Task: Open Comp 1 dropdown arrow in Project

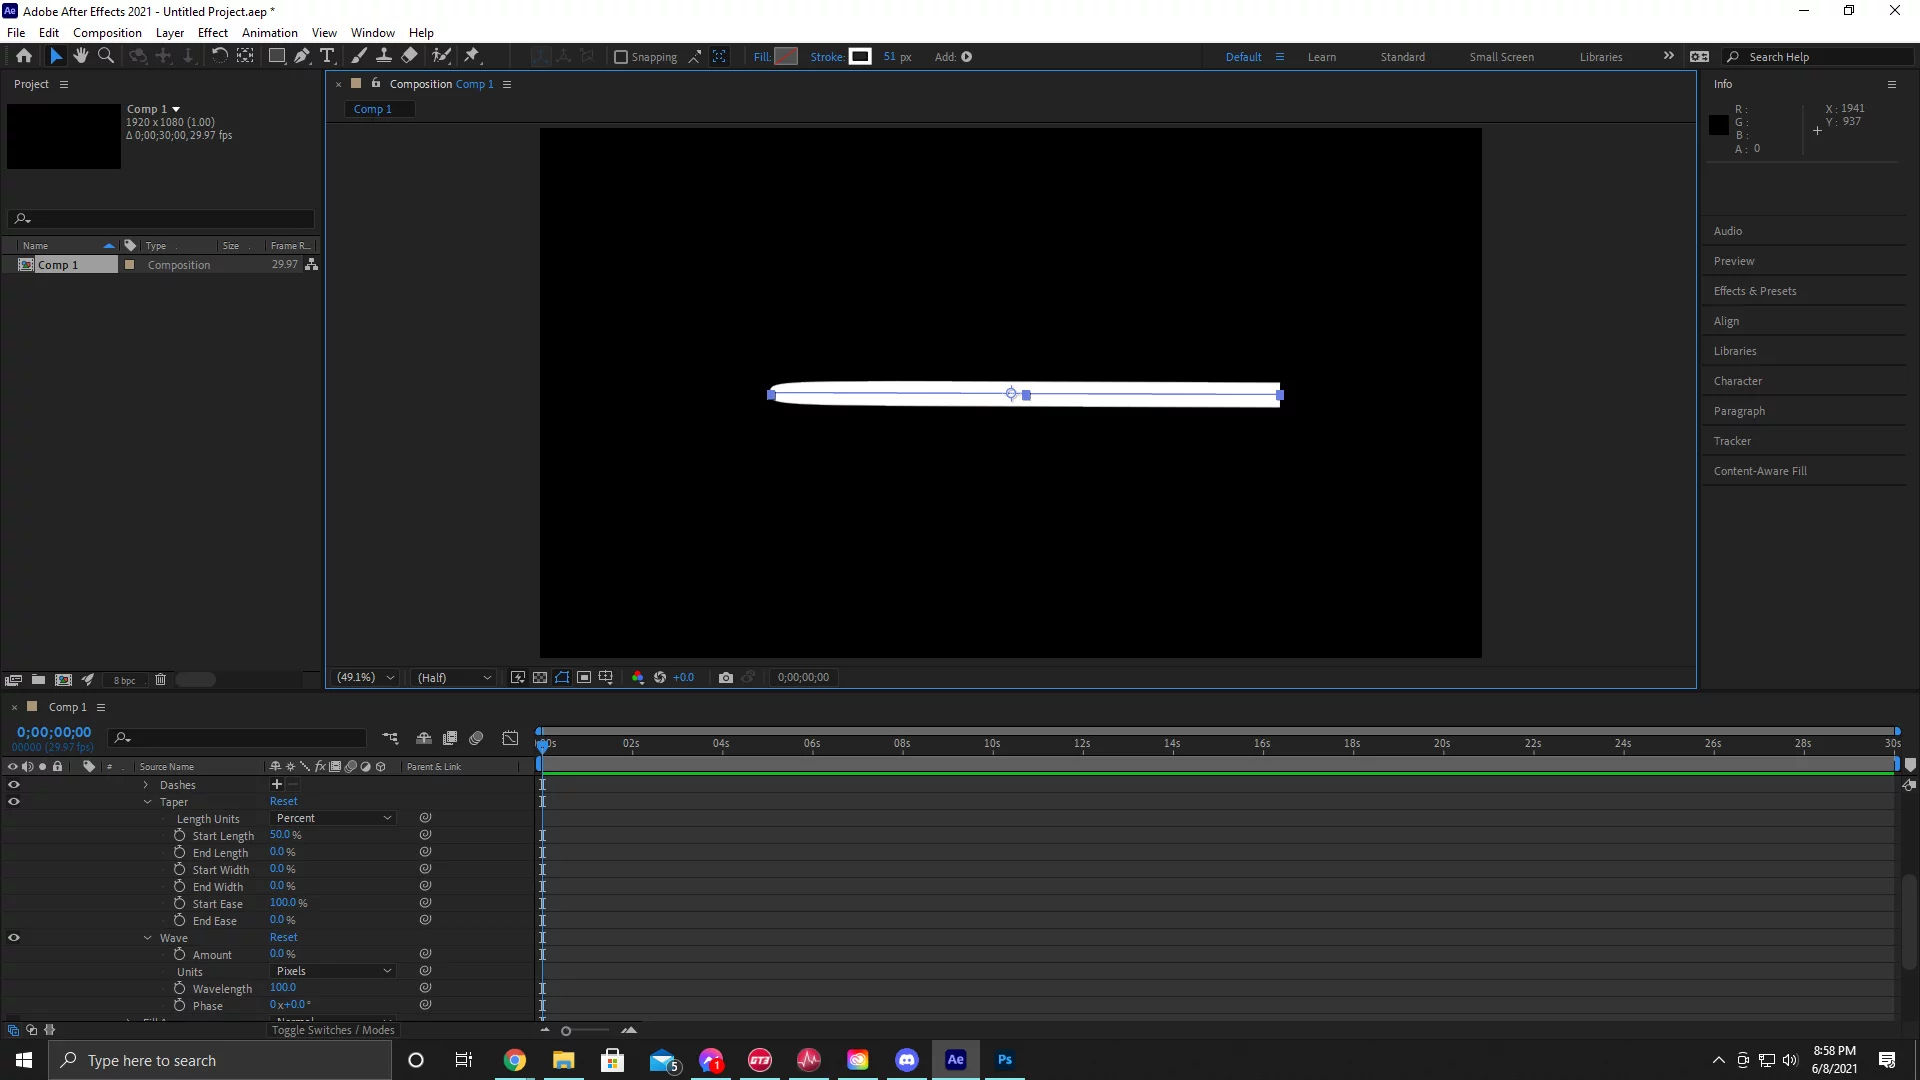Action: (176, 109)
